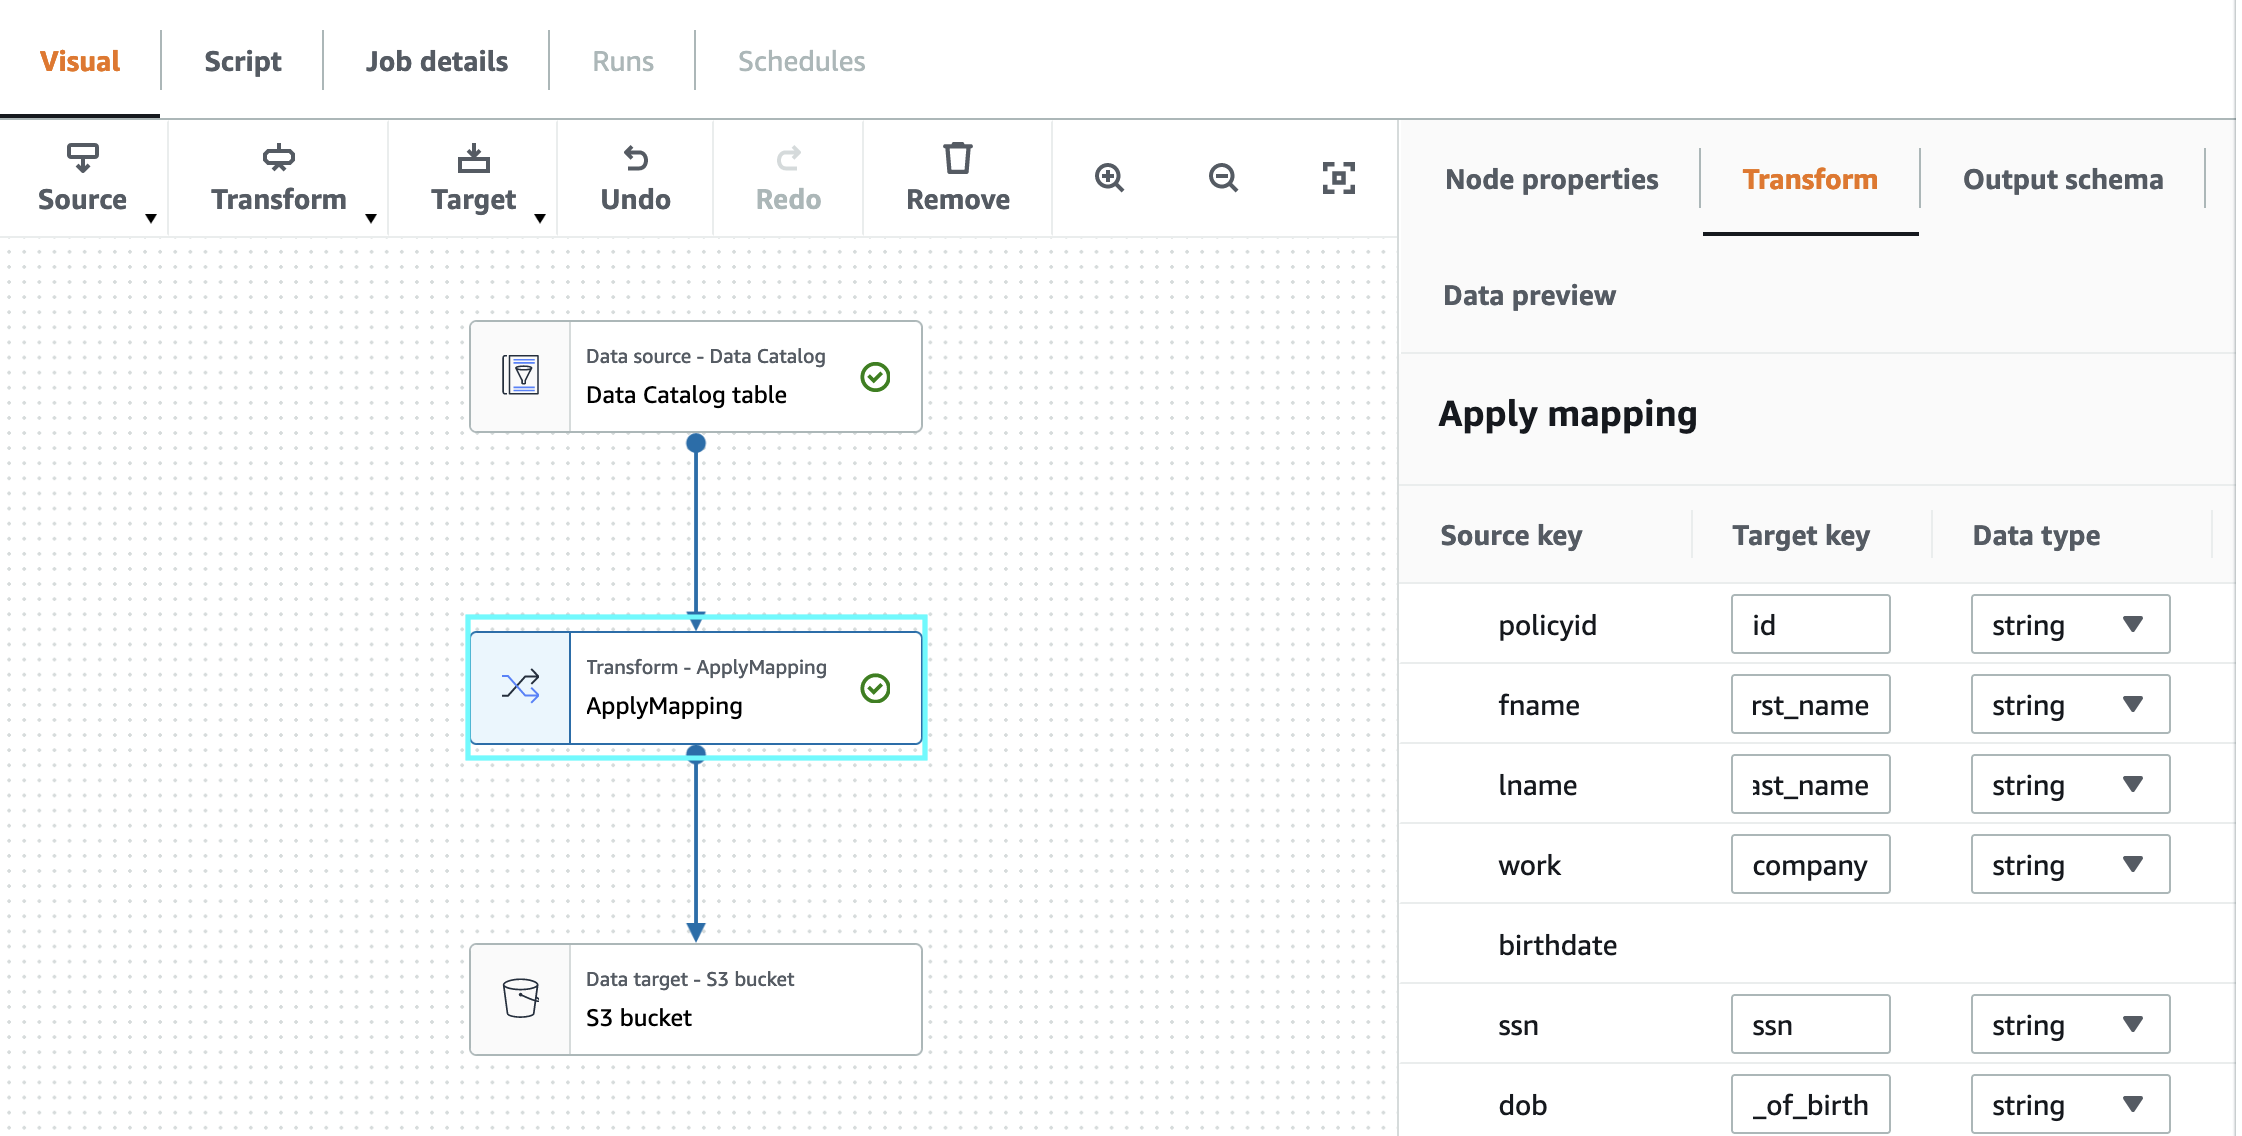Click the fname source key
Viewport: 2242px width, 1136px height.
(1538, 705)
